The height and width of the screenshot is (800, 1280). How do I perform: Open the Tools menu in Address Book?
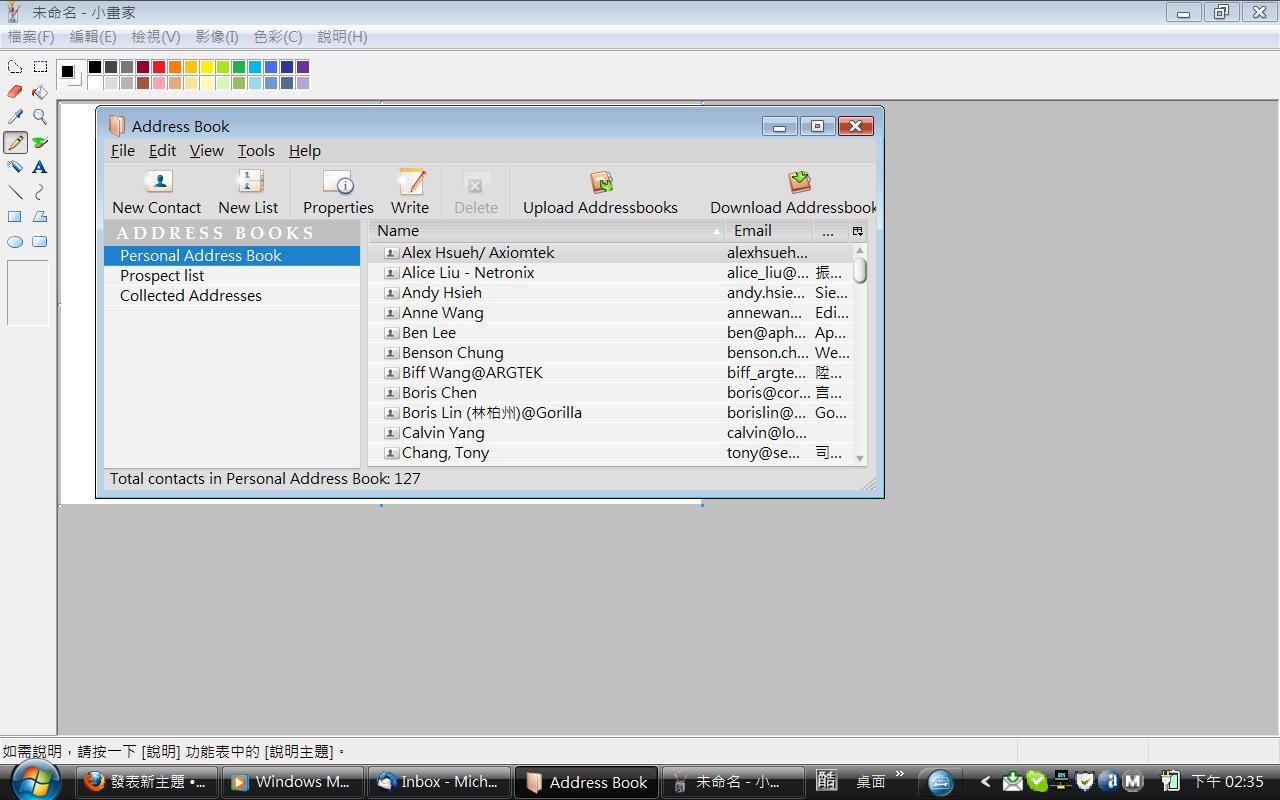[x=256, y=150]
